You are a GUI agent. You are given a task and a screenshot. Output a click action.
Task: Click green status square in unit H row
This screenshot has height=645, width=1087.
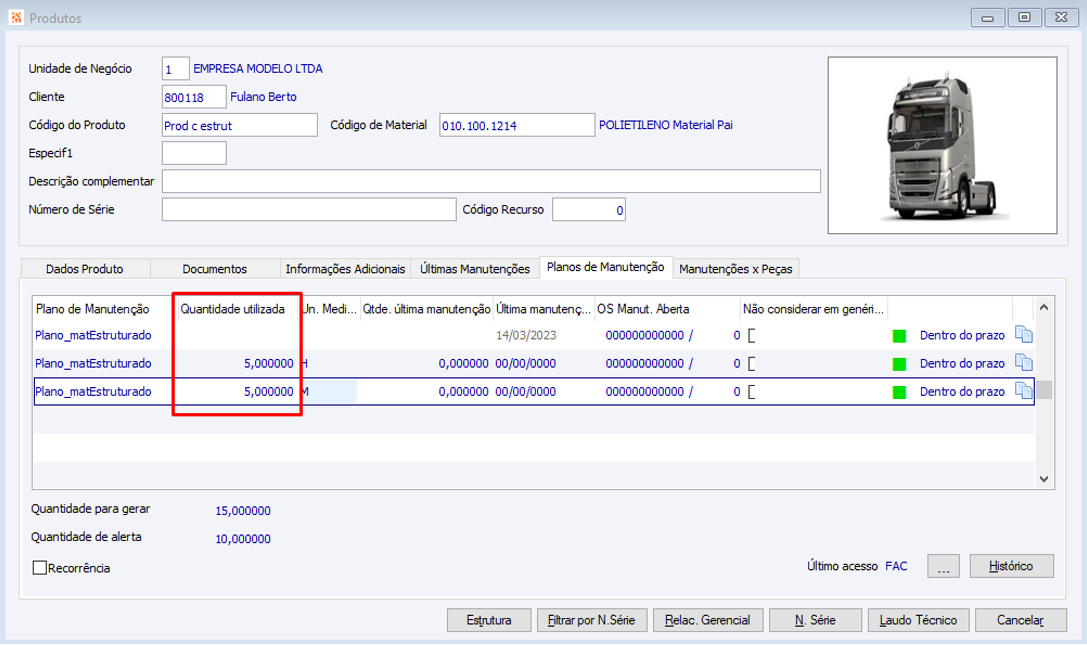click(899, 364)
